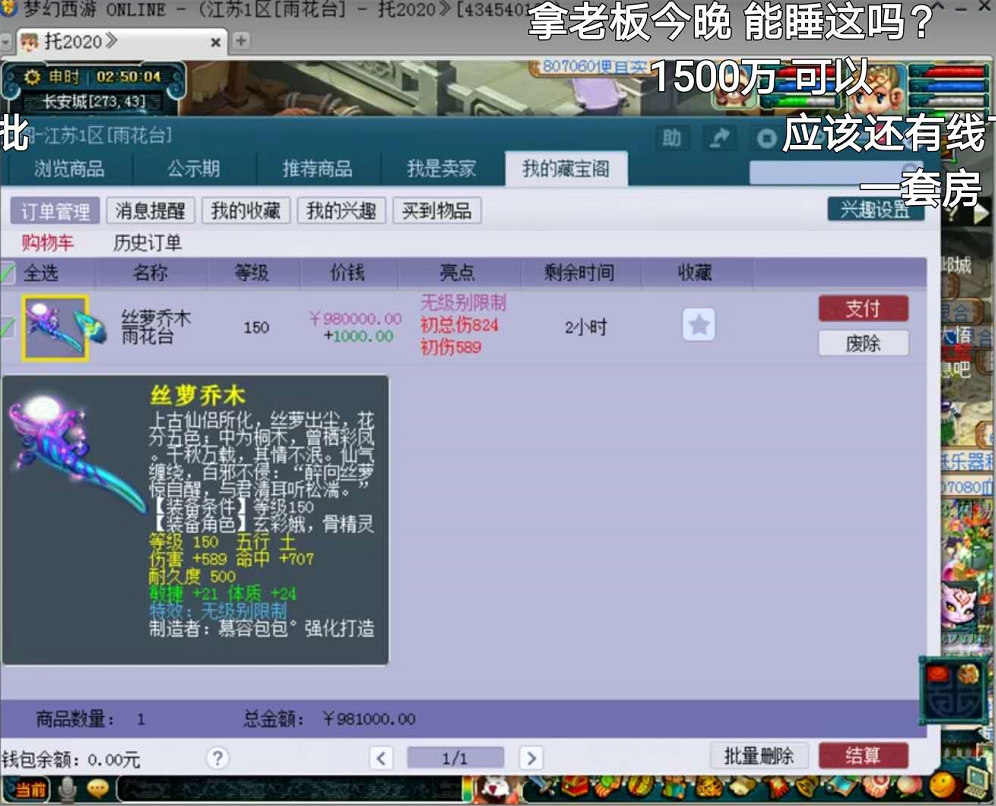Click the round coin icon next to the share arrow
Screen dimensions: 996x806
768,137
